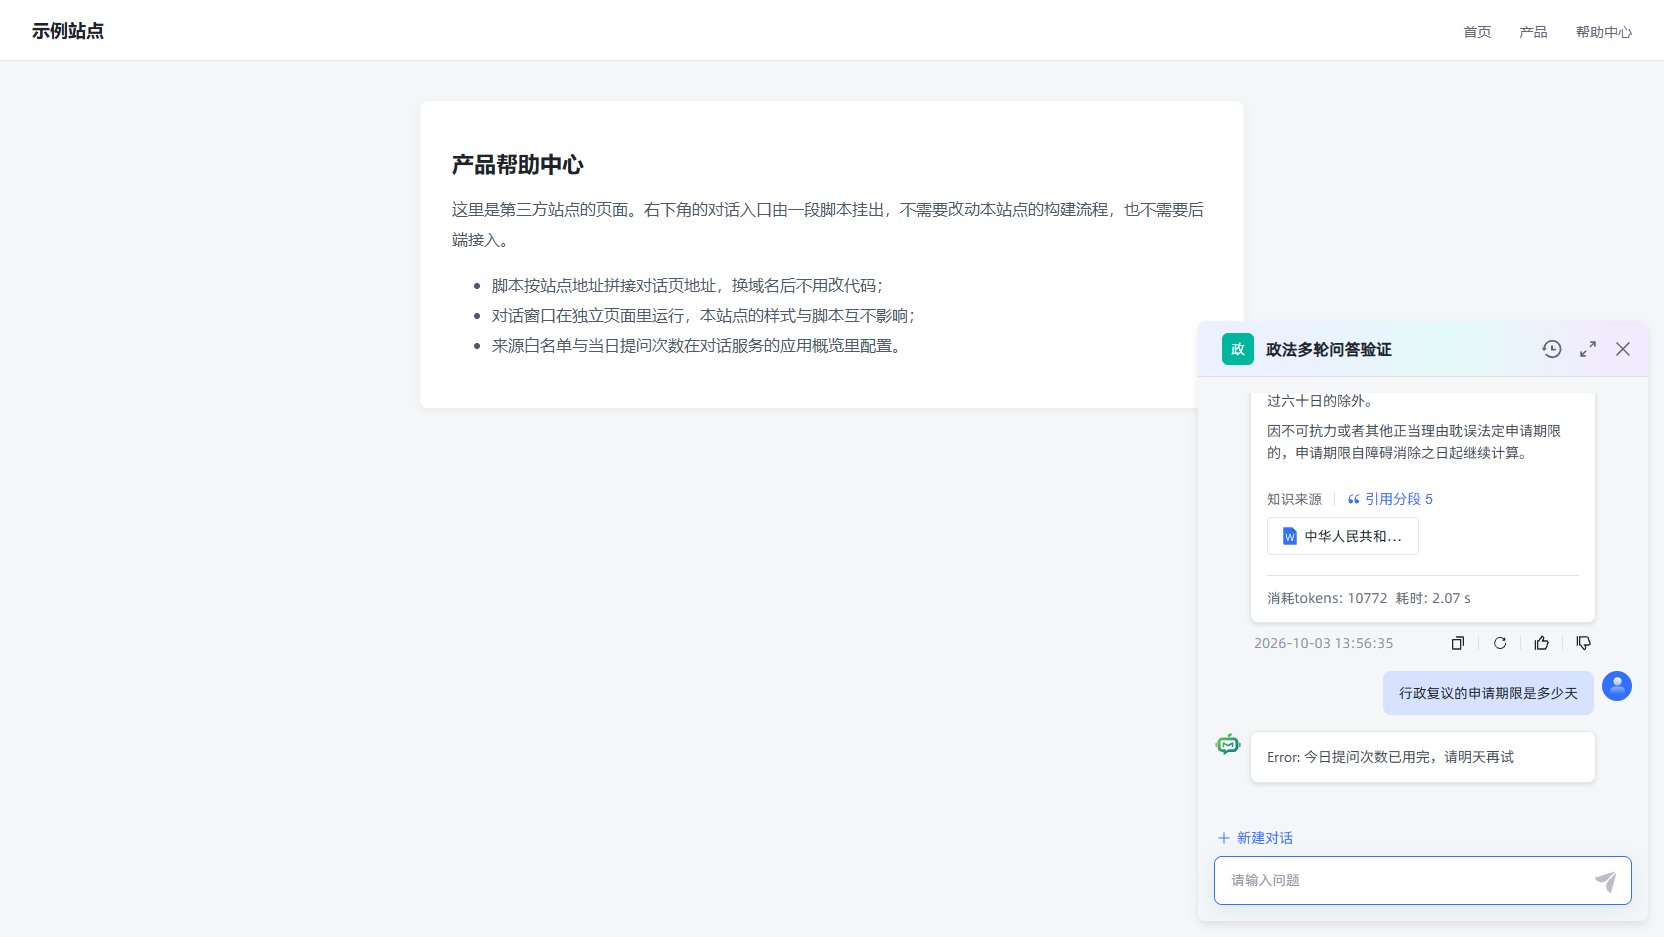Copy the answer with copy icon

pyautogui.click(x=1458, y=643)
